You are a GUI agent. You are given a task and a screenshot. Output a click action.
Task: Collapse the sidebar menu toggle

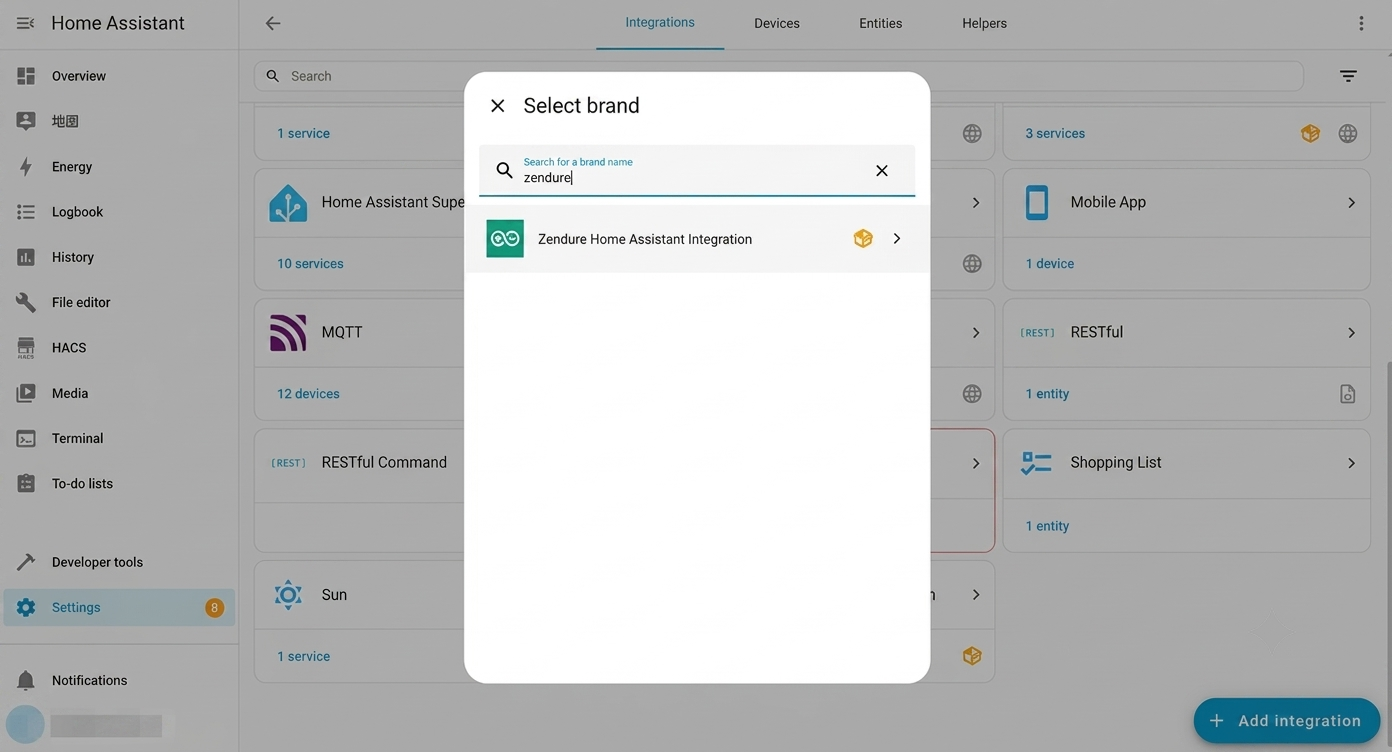(25, 23)
